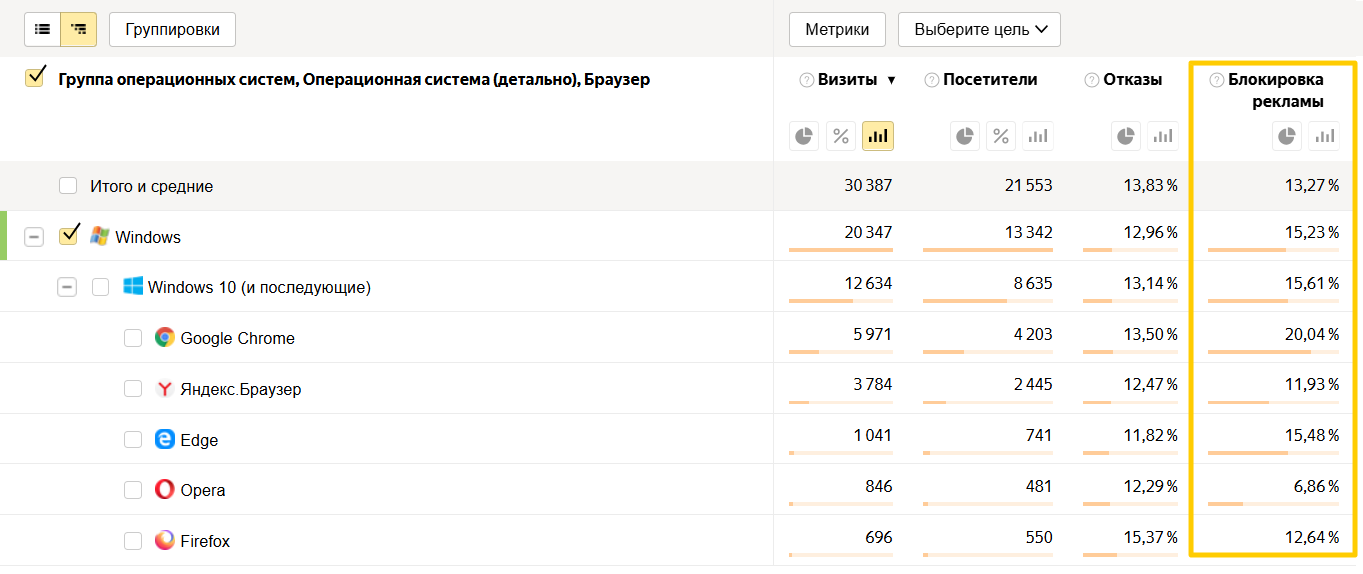Viewport: 1363px width, 574px height.
Task: Open the Выберите цель dropdown
Action: pyautogui.click(x=979, y=29)
